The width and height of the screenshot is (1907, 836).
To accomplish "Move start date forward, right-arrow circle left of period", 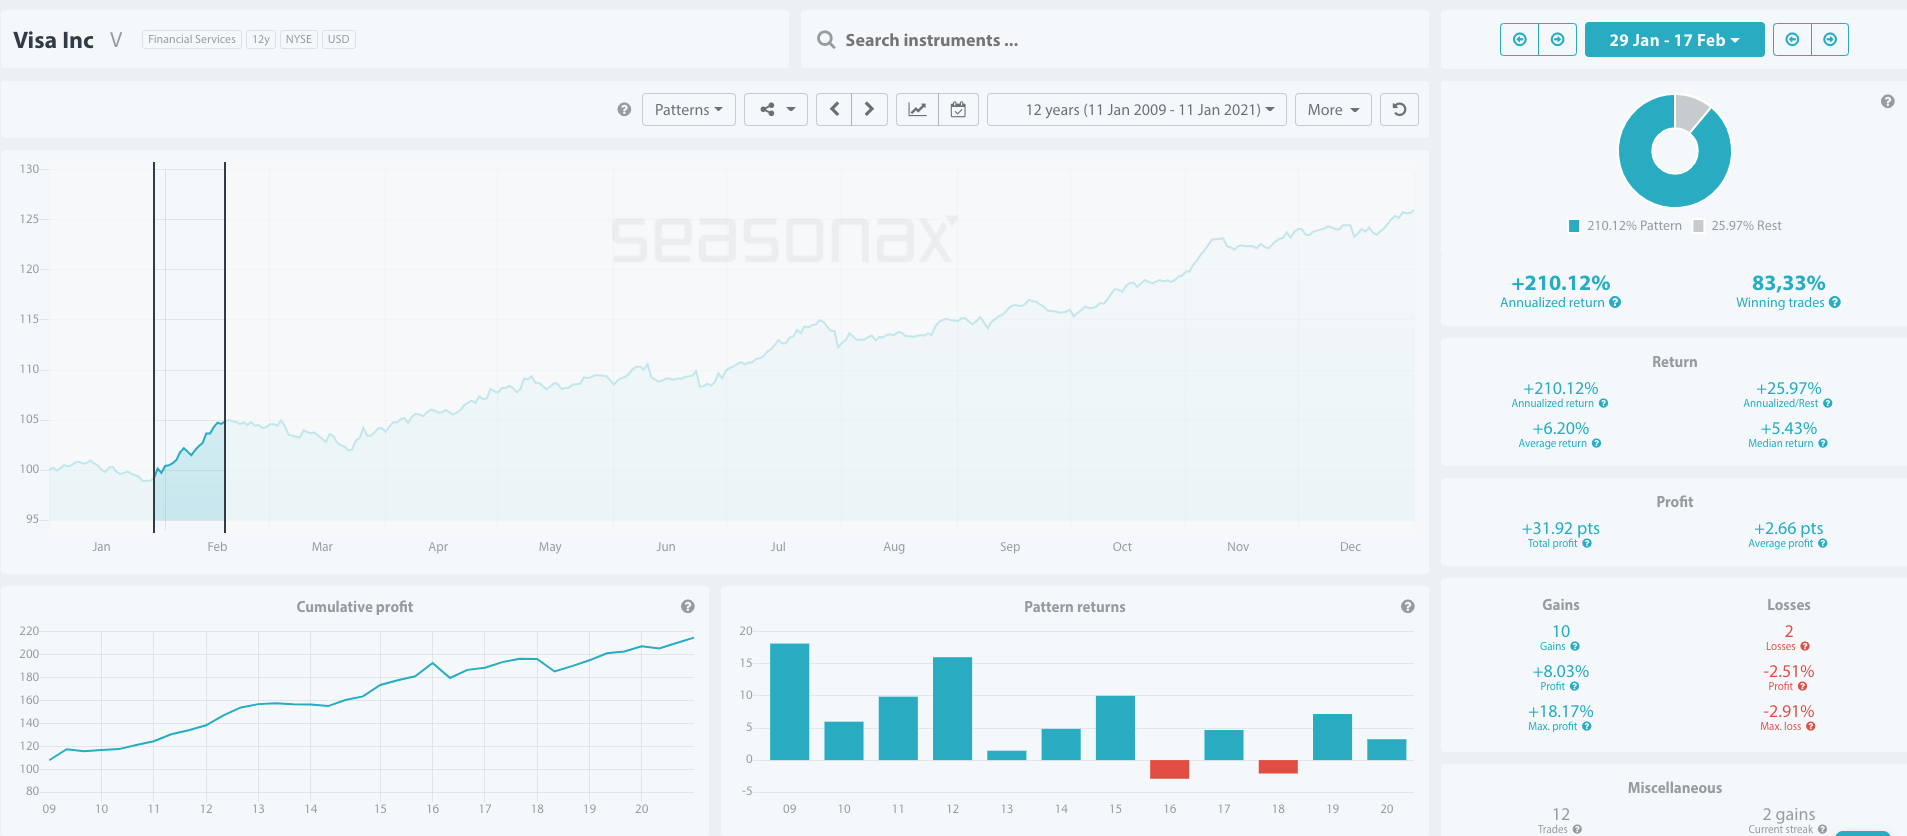I will tap(1557, 40).
